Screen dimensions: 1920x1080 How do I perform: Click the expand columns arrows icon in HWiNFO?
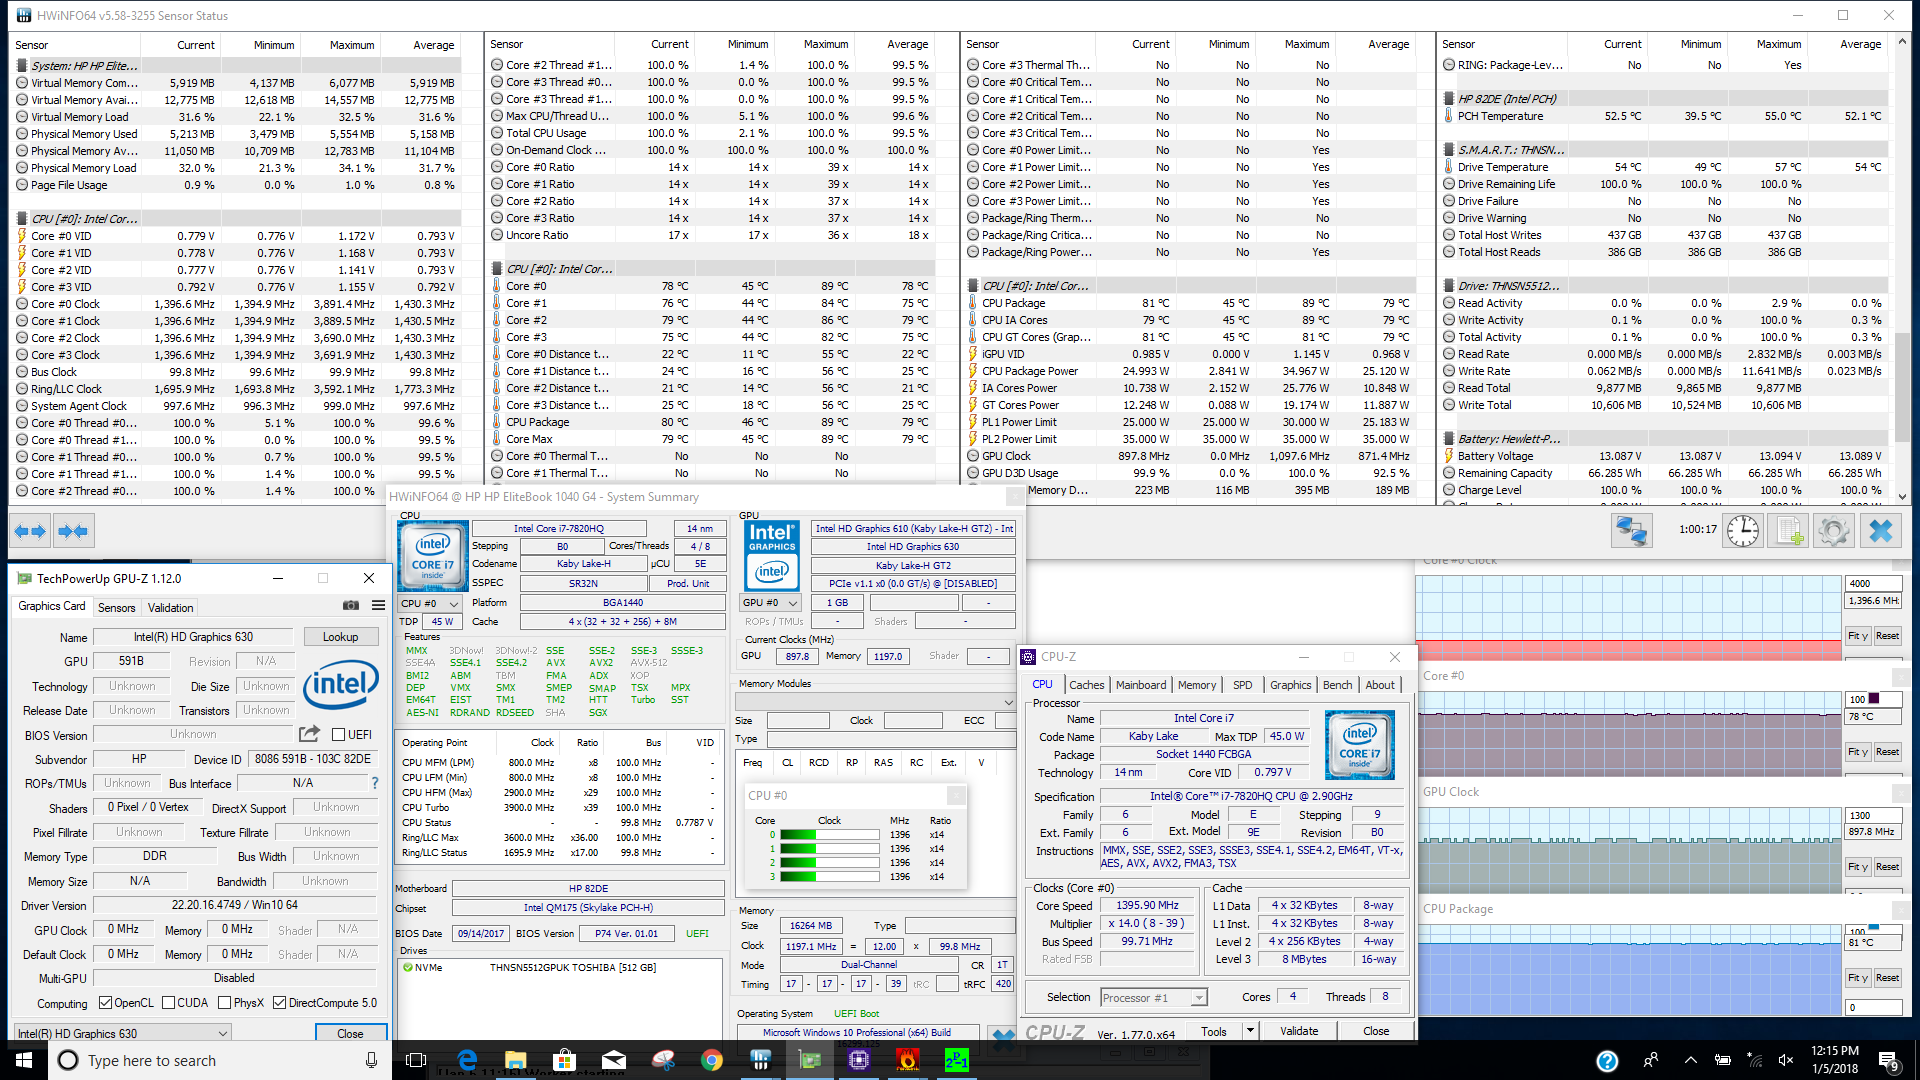(30, 531)
